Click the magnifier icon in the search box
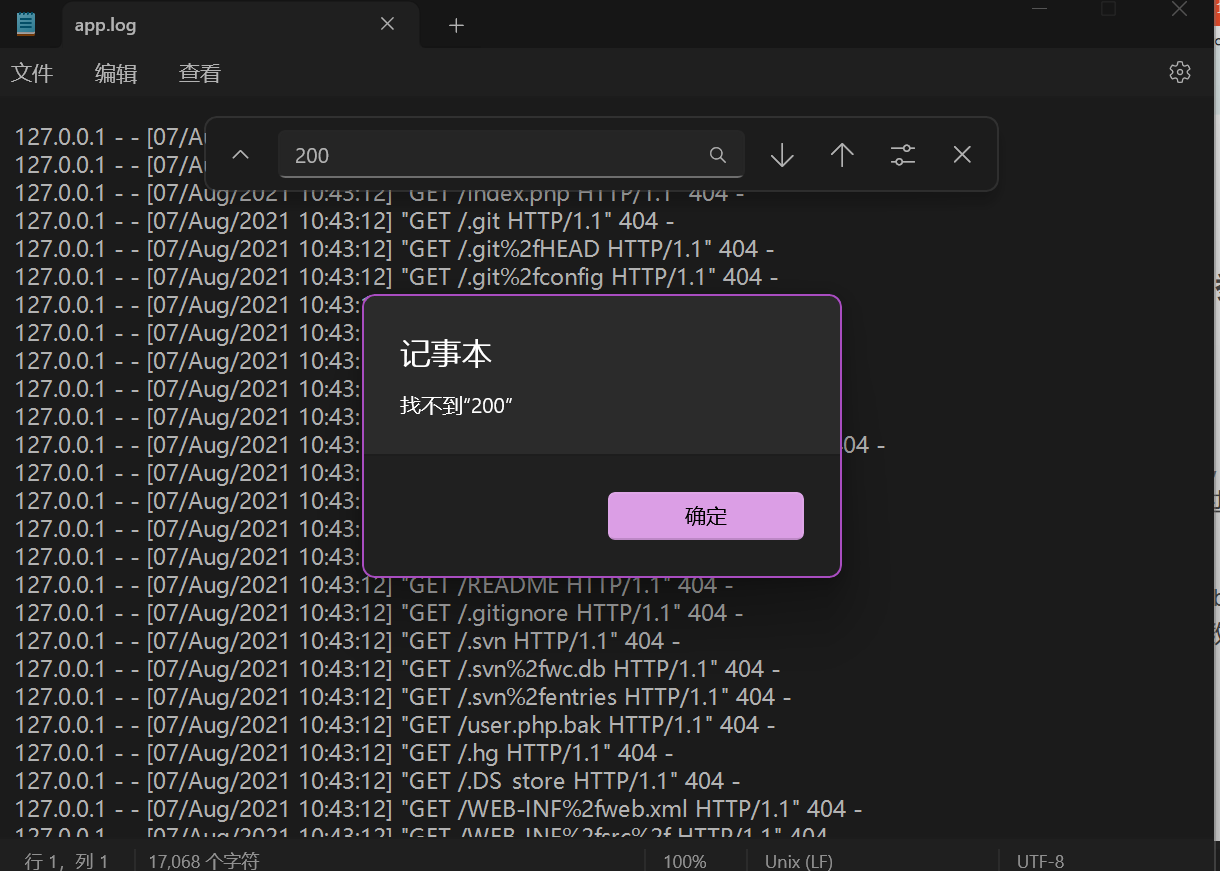The image size is (1220, 871). point(717,155)
